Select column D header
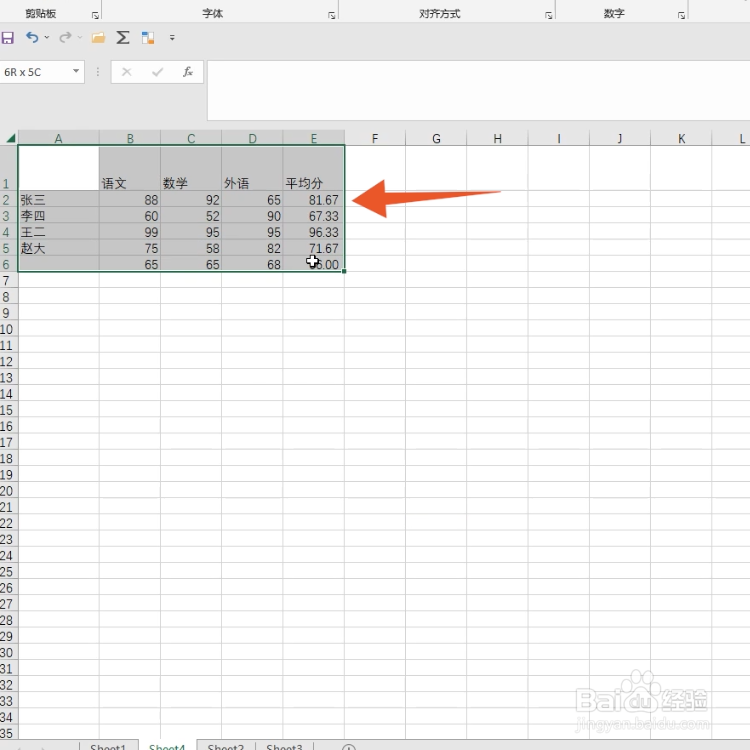 252,138
